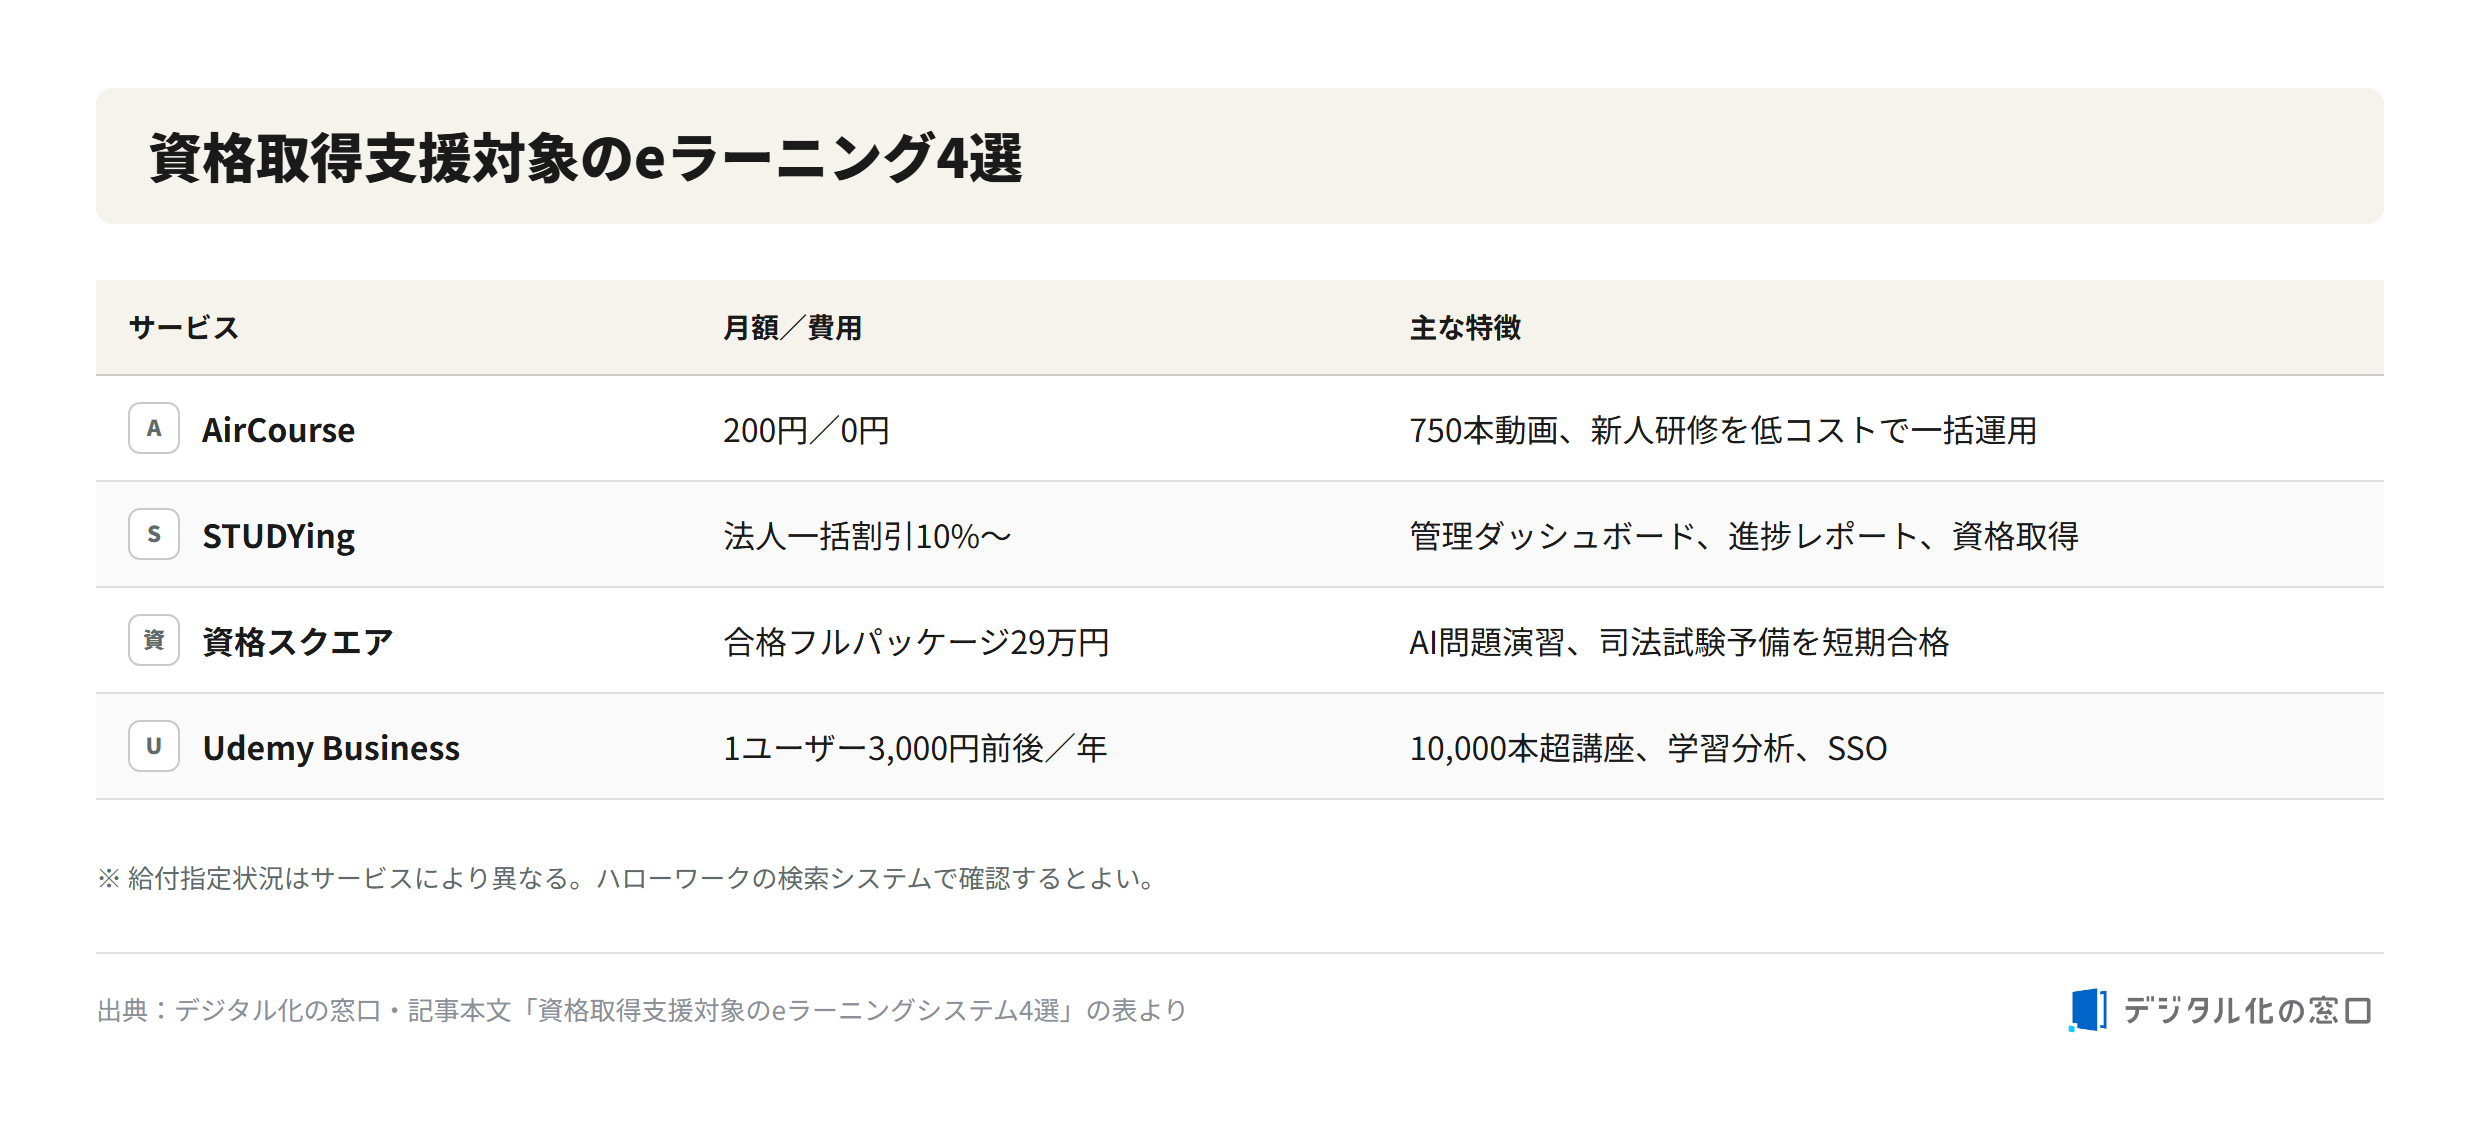Click the 月額／費用 column header
The width and height of the screenshot is (2480, 1126).
click(x=792, y=328)
